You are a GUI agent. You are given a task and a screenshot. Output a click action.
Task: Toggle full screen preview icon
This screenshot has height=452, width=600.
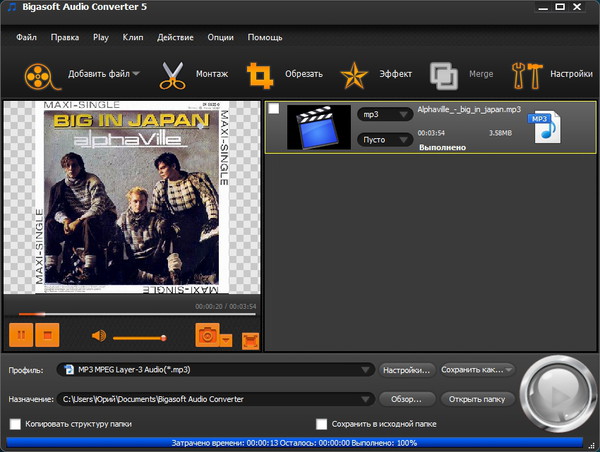click(x=250, y=339)
